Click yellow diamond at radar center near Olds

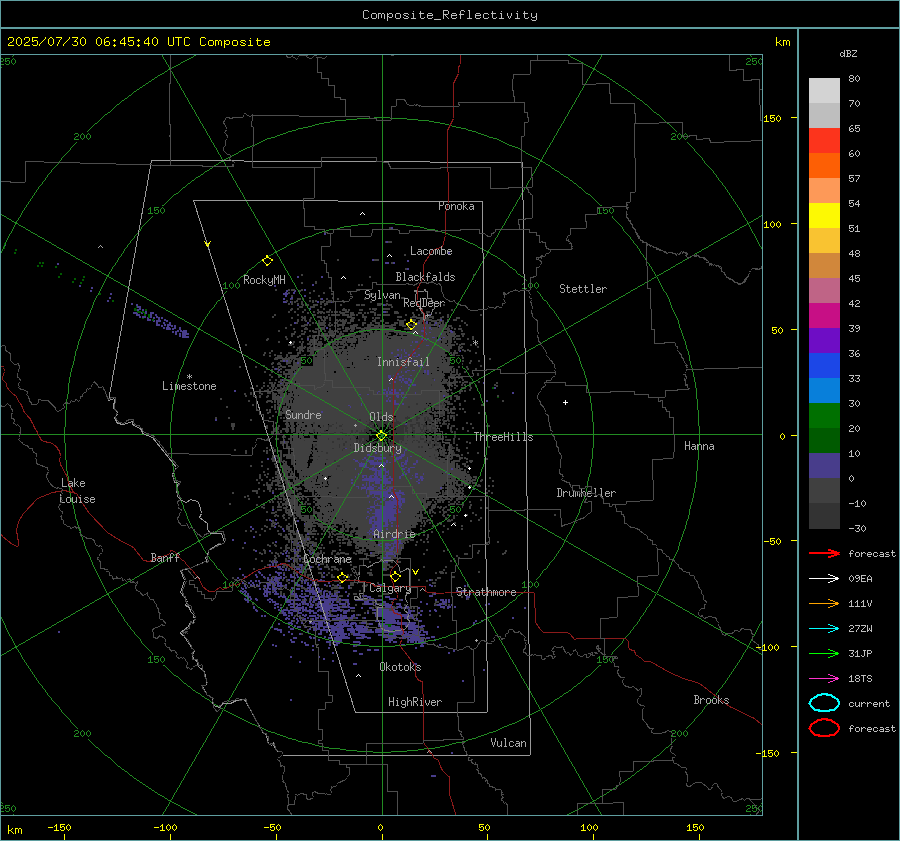point(381,436)
